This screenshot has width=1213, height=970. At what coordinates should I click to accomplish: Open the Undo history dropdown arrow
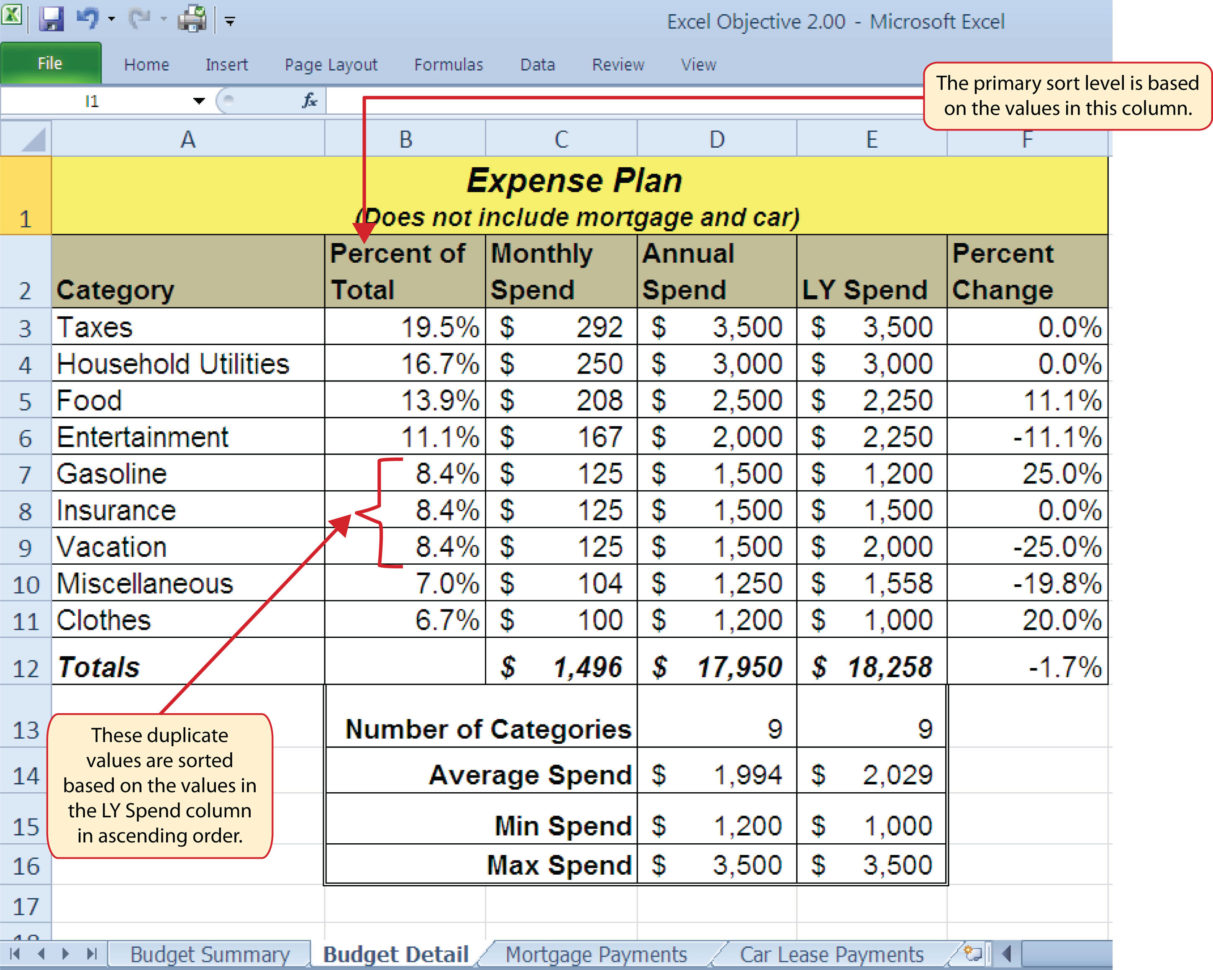coord(112,19)
